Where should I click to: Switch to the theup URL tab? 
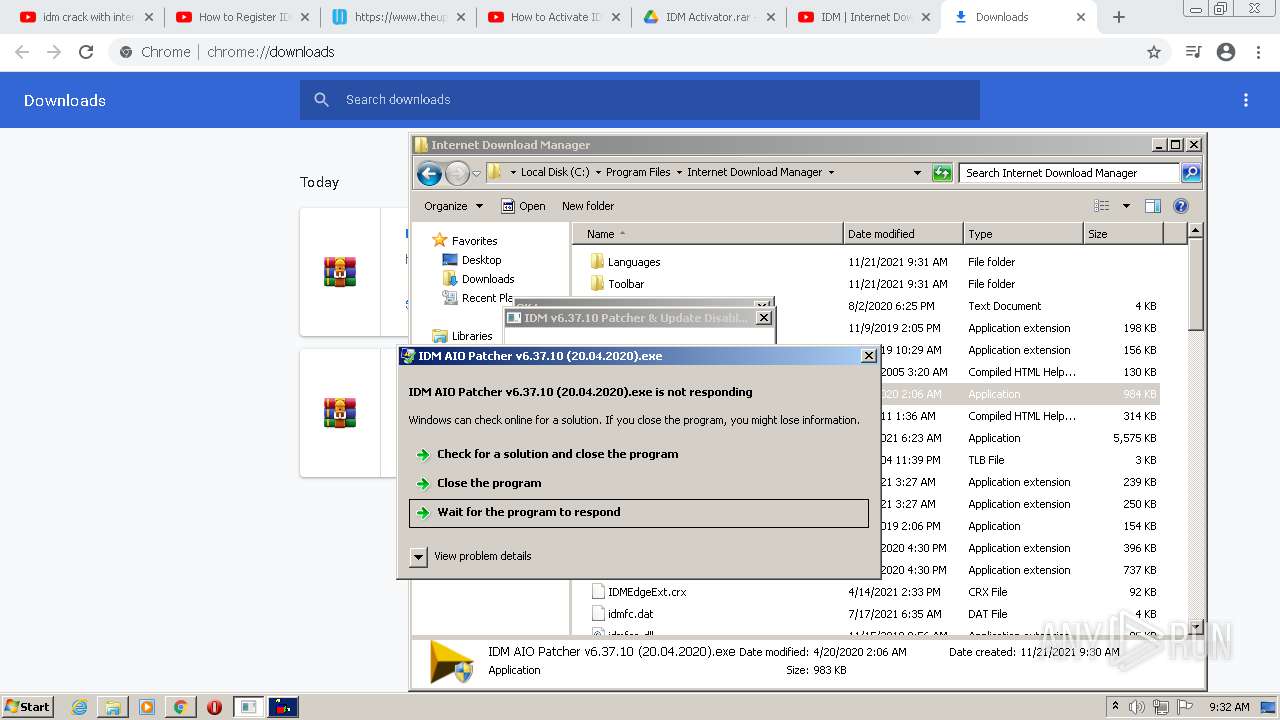point(400,17)
